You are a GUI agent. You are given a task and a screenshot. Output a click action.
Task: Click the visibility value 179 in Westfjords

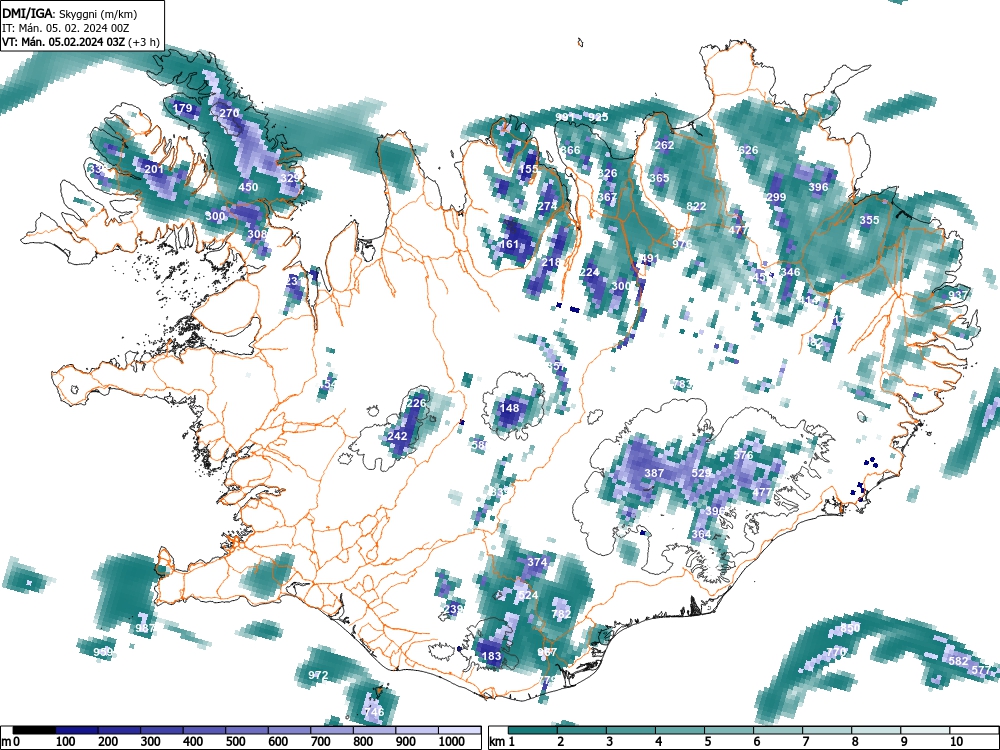(x=182, y=108)
